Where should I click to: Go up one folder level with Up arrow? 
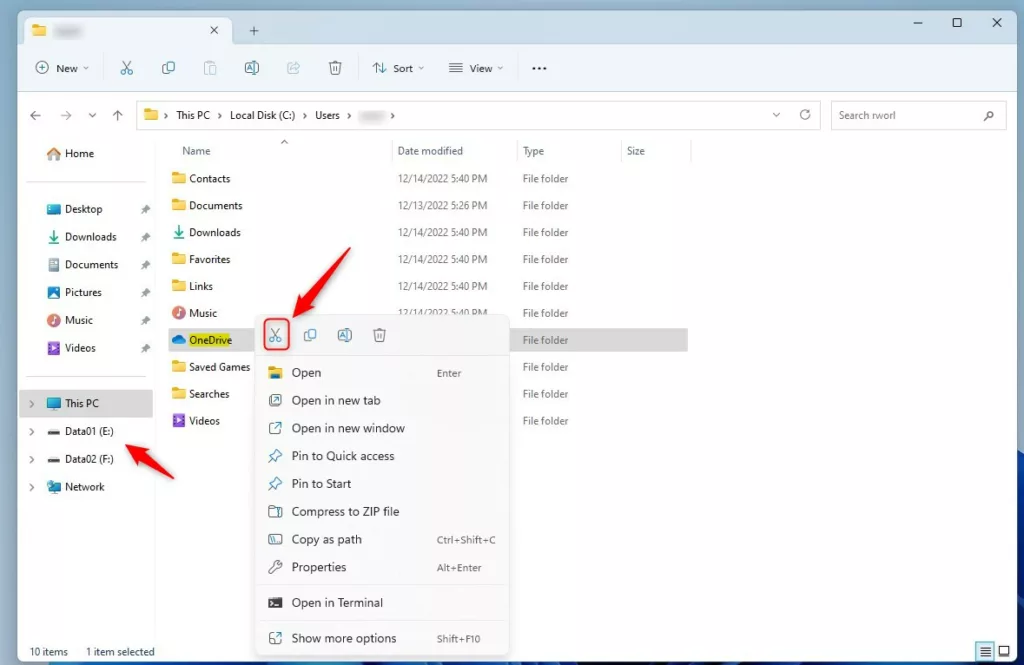coord(117,116)
